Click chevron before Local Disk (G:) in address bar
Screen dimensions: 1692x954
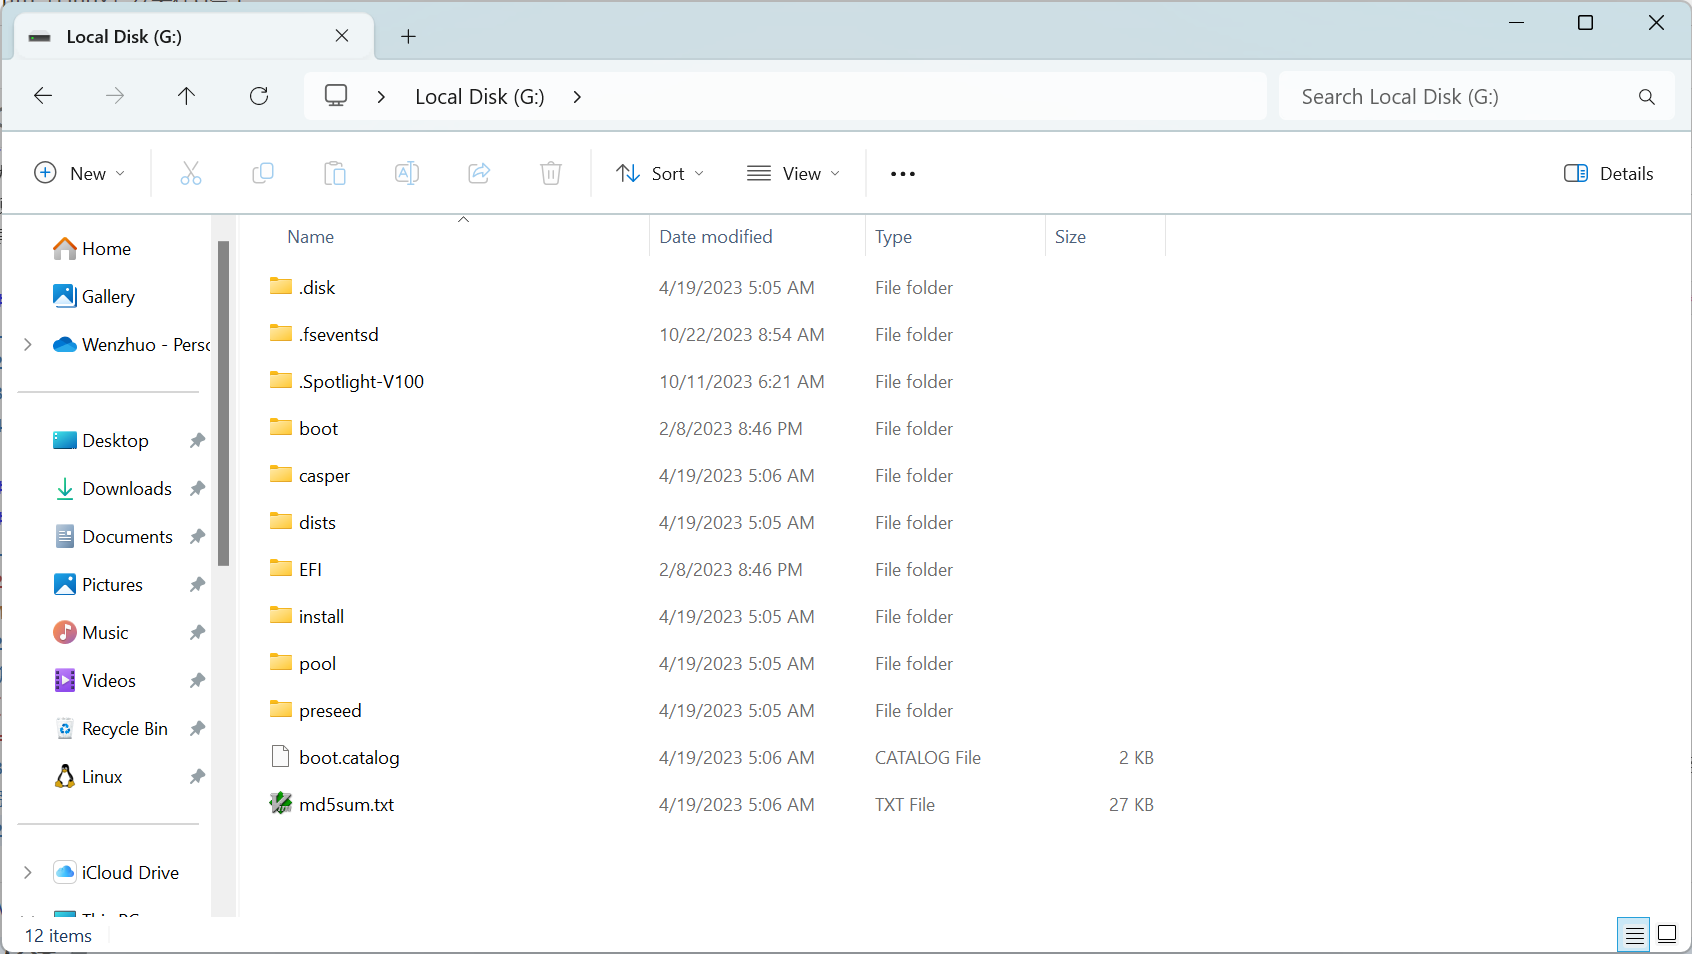pyautogui.click(x=381, y=97)
